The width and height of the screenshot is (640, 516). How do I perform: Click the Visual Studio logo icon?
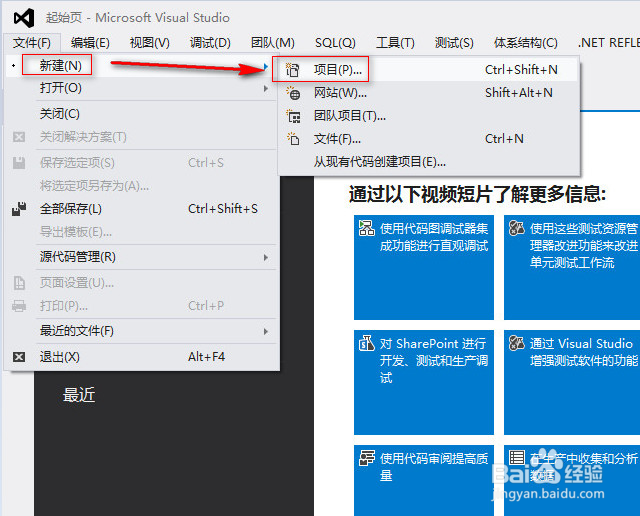tap(24, 18)
